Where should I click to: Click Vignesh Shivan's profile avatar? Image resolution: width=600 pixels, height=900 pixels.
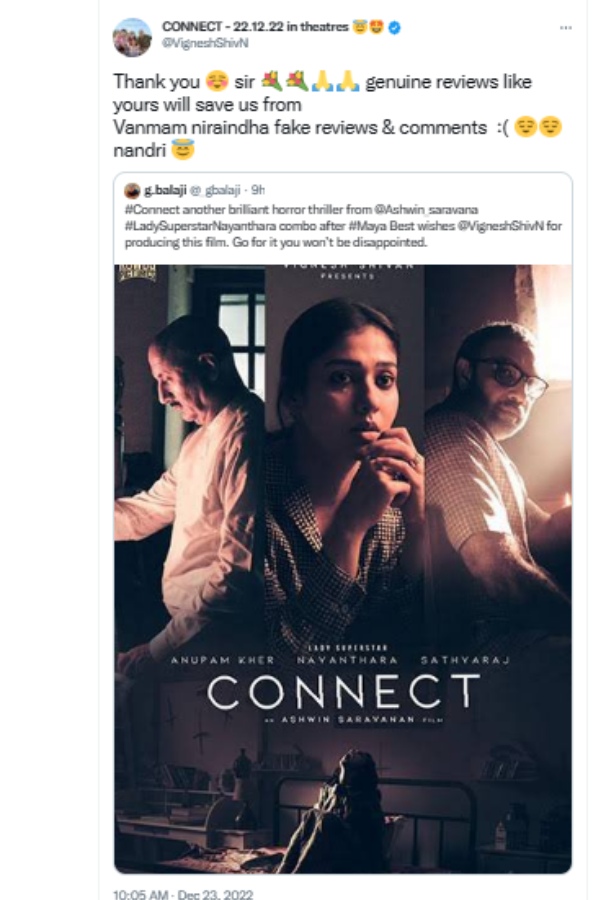pyautogui.click(x=133, y=36)
